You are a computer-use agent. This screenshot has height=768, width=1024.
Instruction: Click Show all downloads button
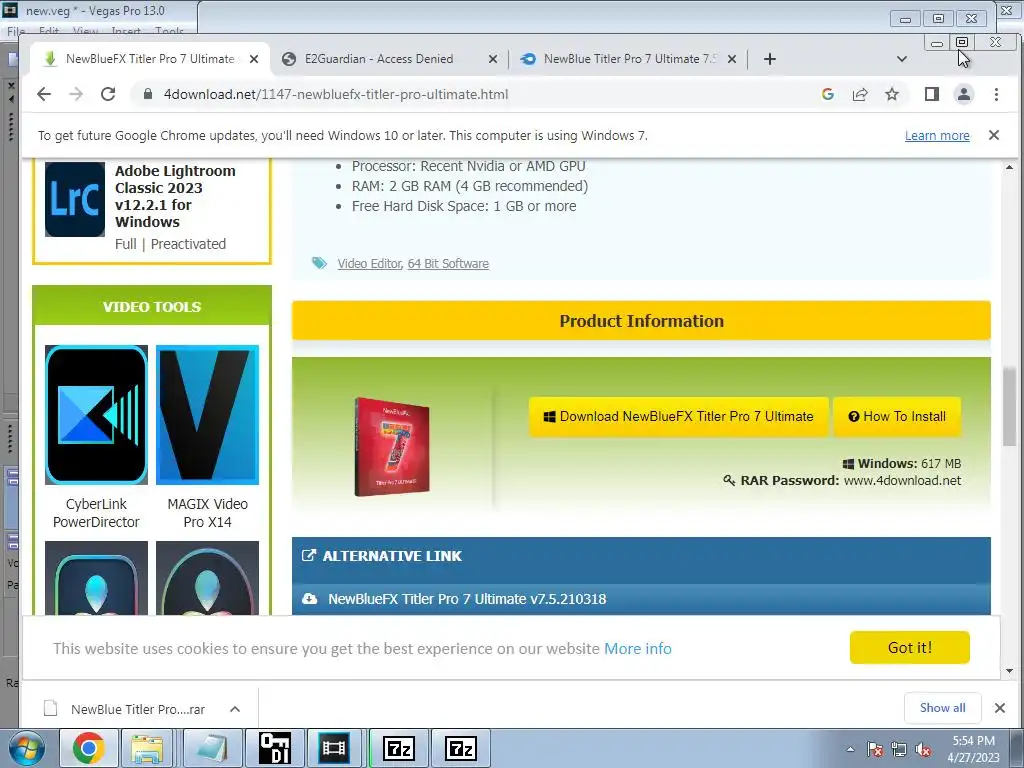(x=942, y=708)
